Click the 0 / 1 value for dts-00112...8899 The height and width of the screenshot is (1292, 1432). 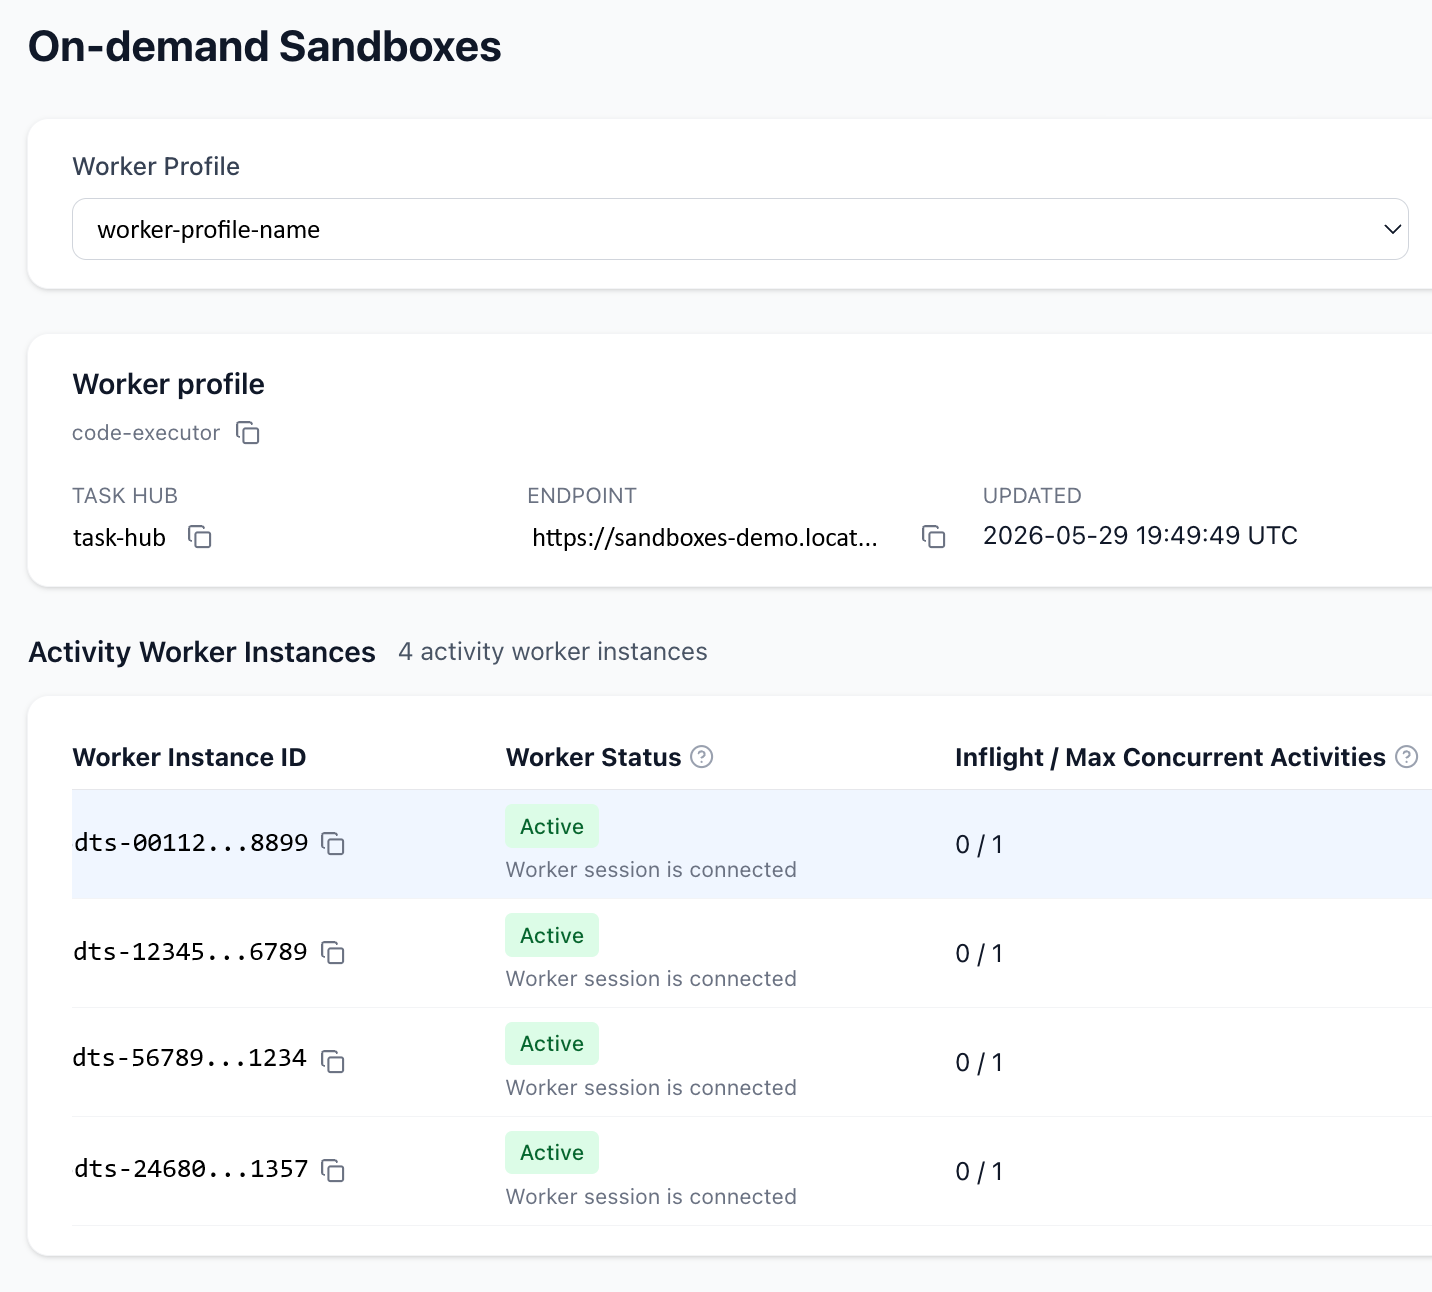[979, 845]
